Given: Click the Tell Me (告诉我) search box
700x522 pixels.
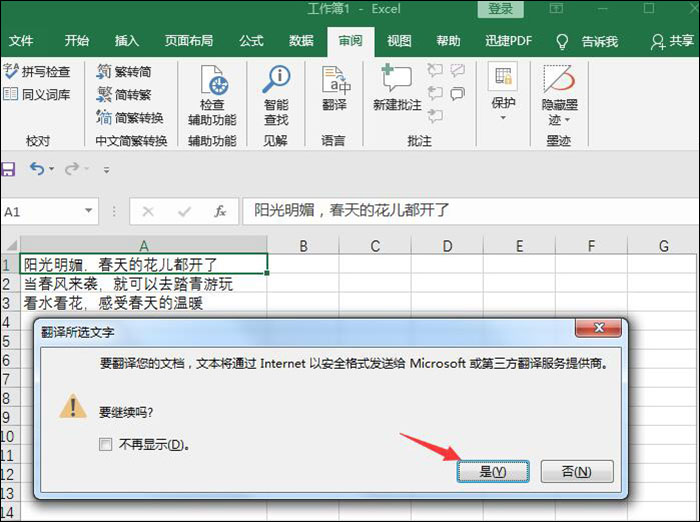Looking at the screenshot, I should coord(600,42).
